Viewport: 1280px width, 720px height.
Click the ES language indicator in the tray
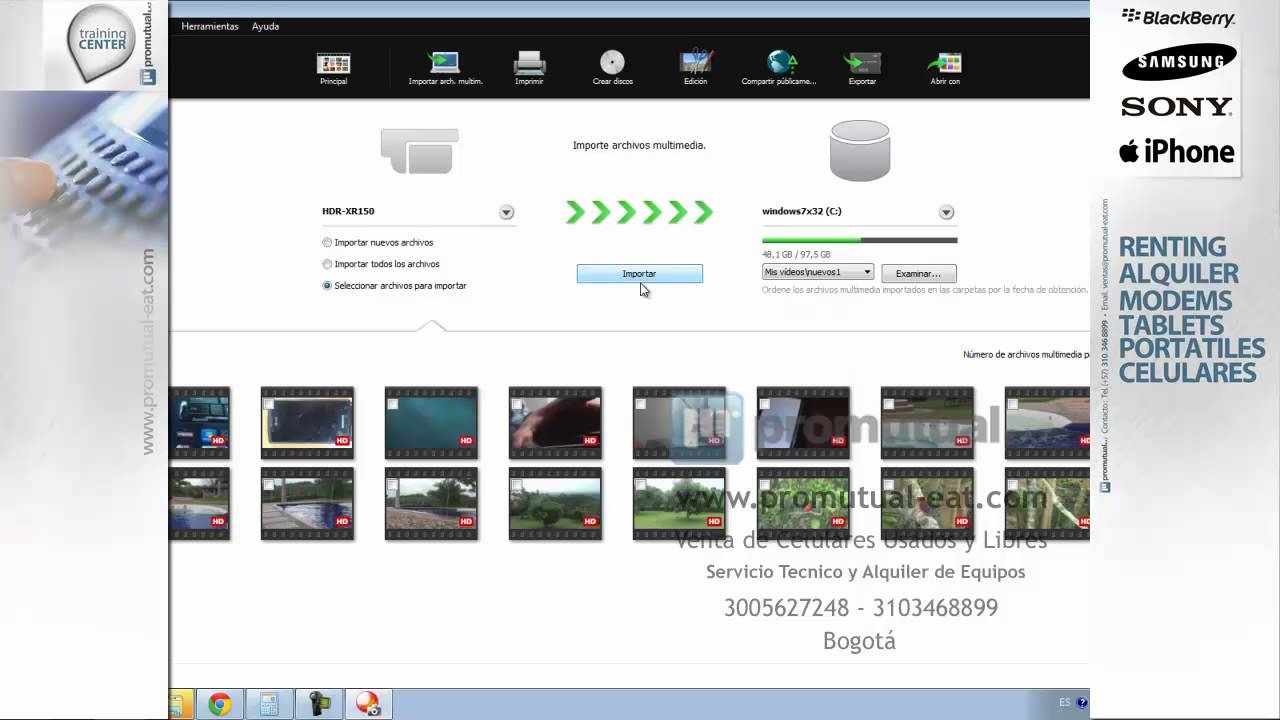tap(1065, 703)
